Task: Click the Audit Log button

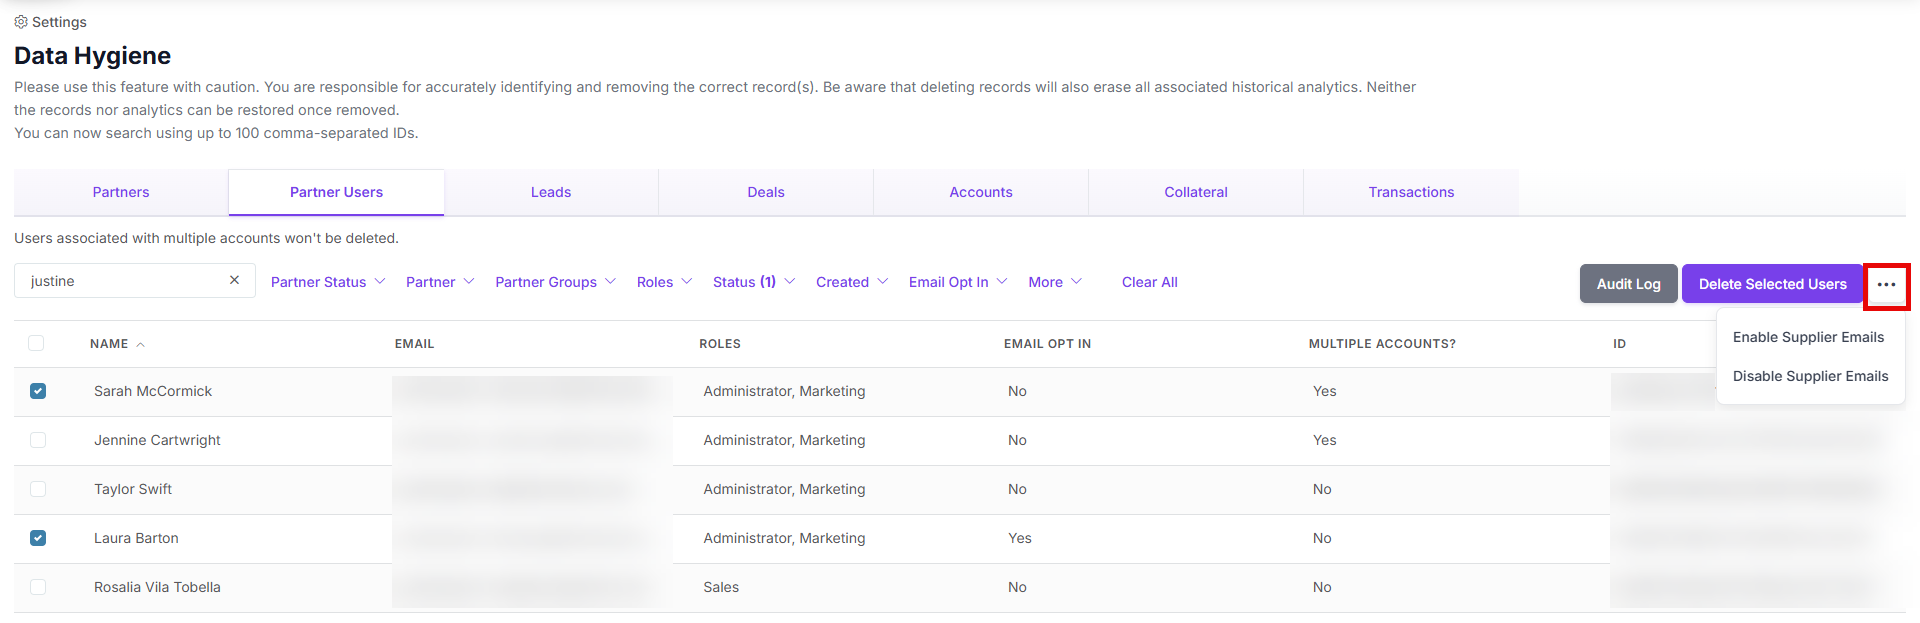Action: click(1628, 284)
